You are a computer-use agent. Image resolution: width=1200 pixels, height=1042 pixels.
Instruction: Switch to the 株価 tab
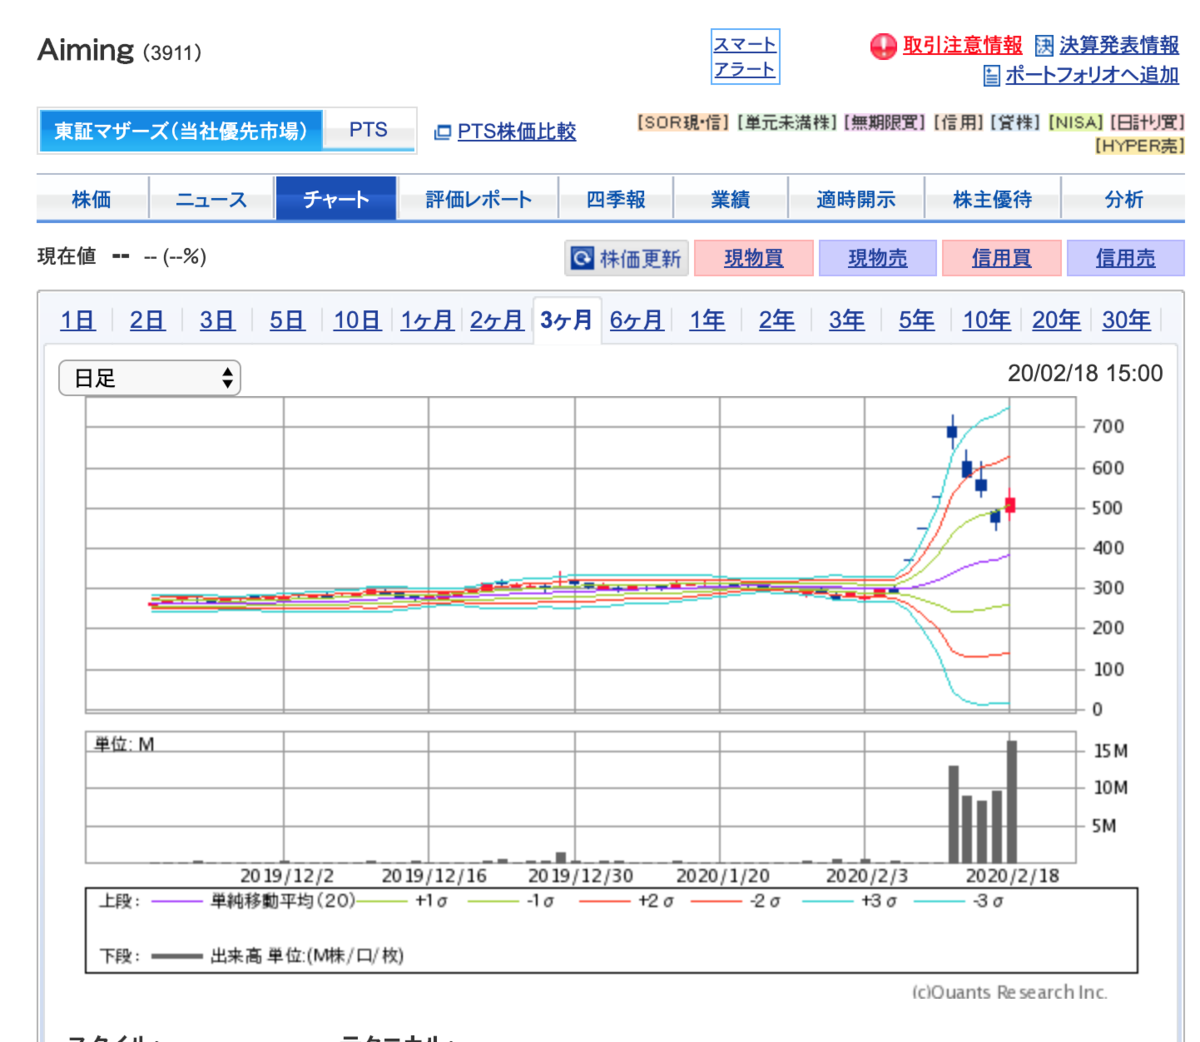click(x=92, y=199)
